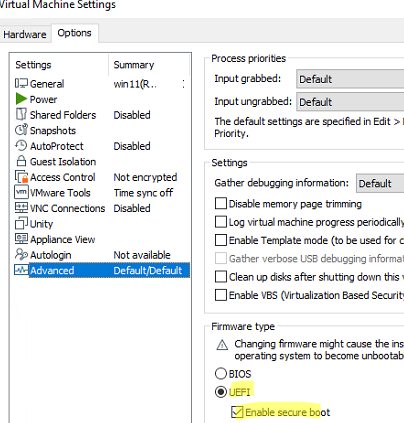Image resolution: width=404 pixels, height=423 pixels.
Task: Select General in the settings list
Action: pyautogui.click(x=102, y=83)
